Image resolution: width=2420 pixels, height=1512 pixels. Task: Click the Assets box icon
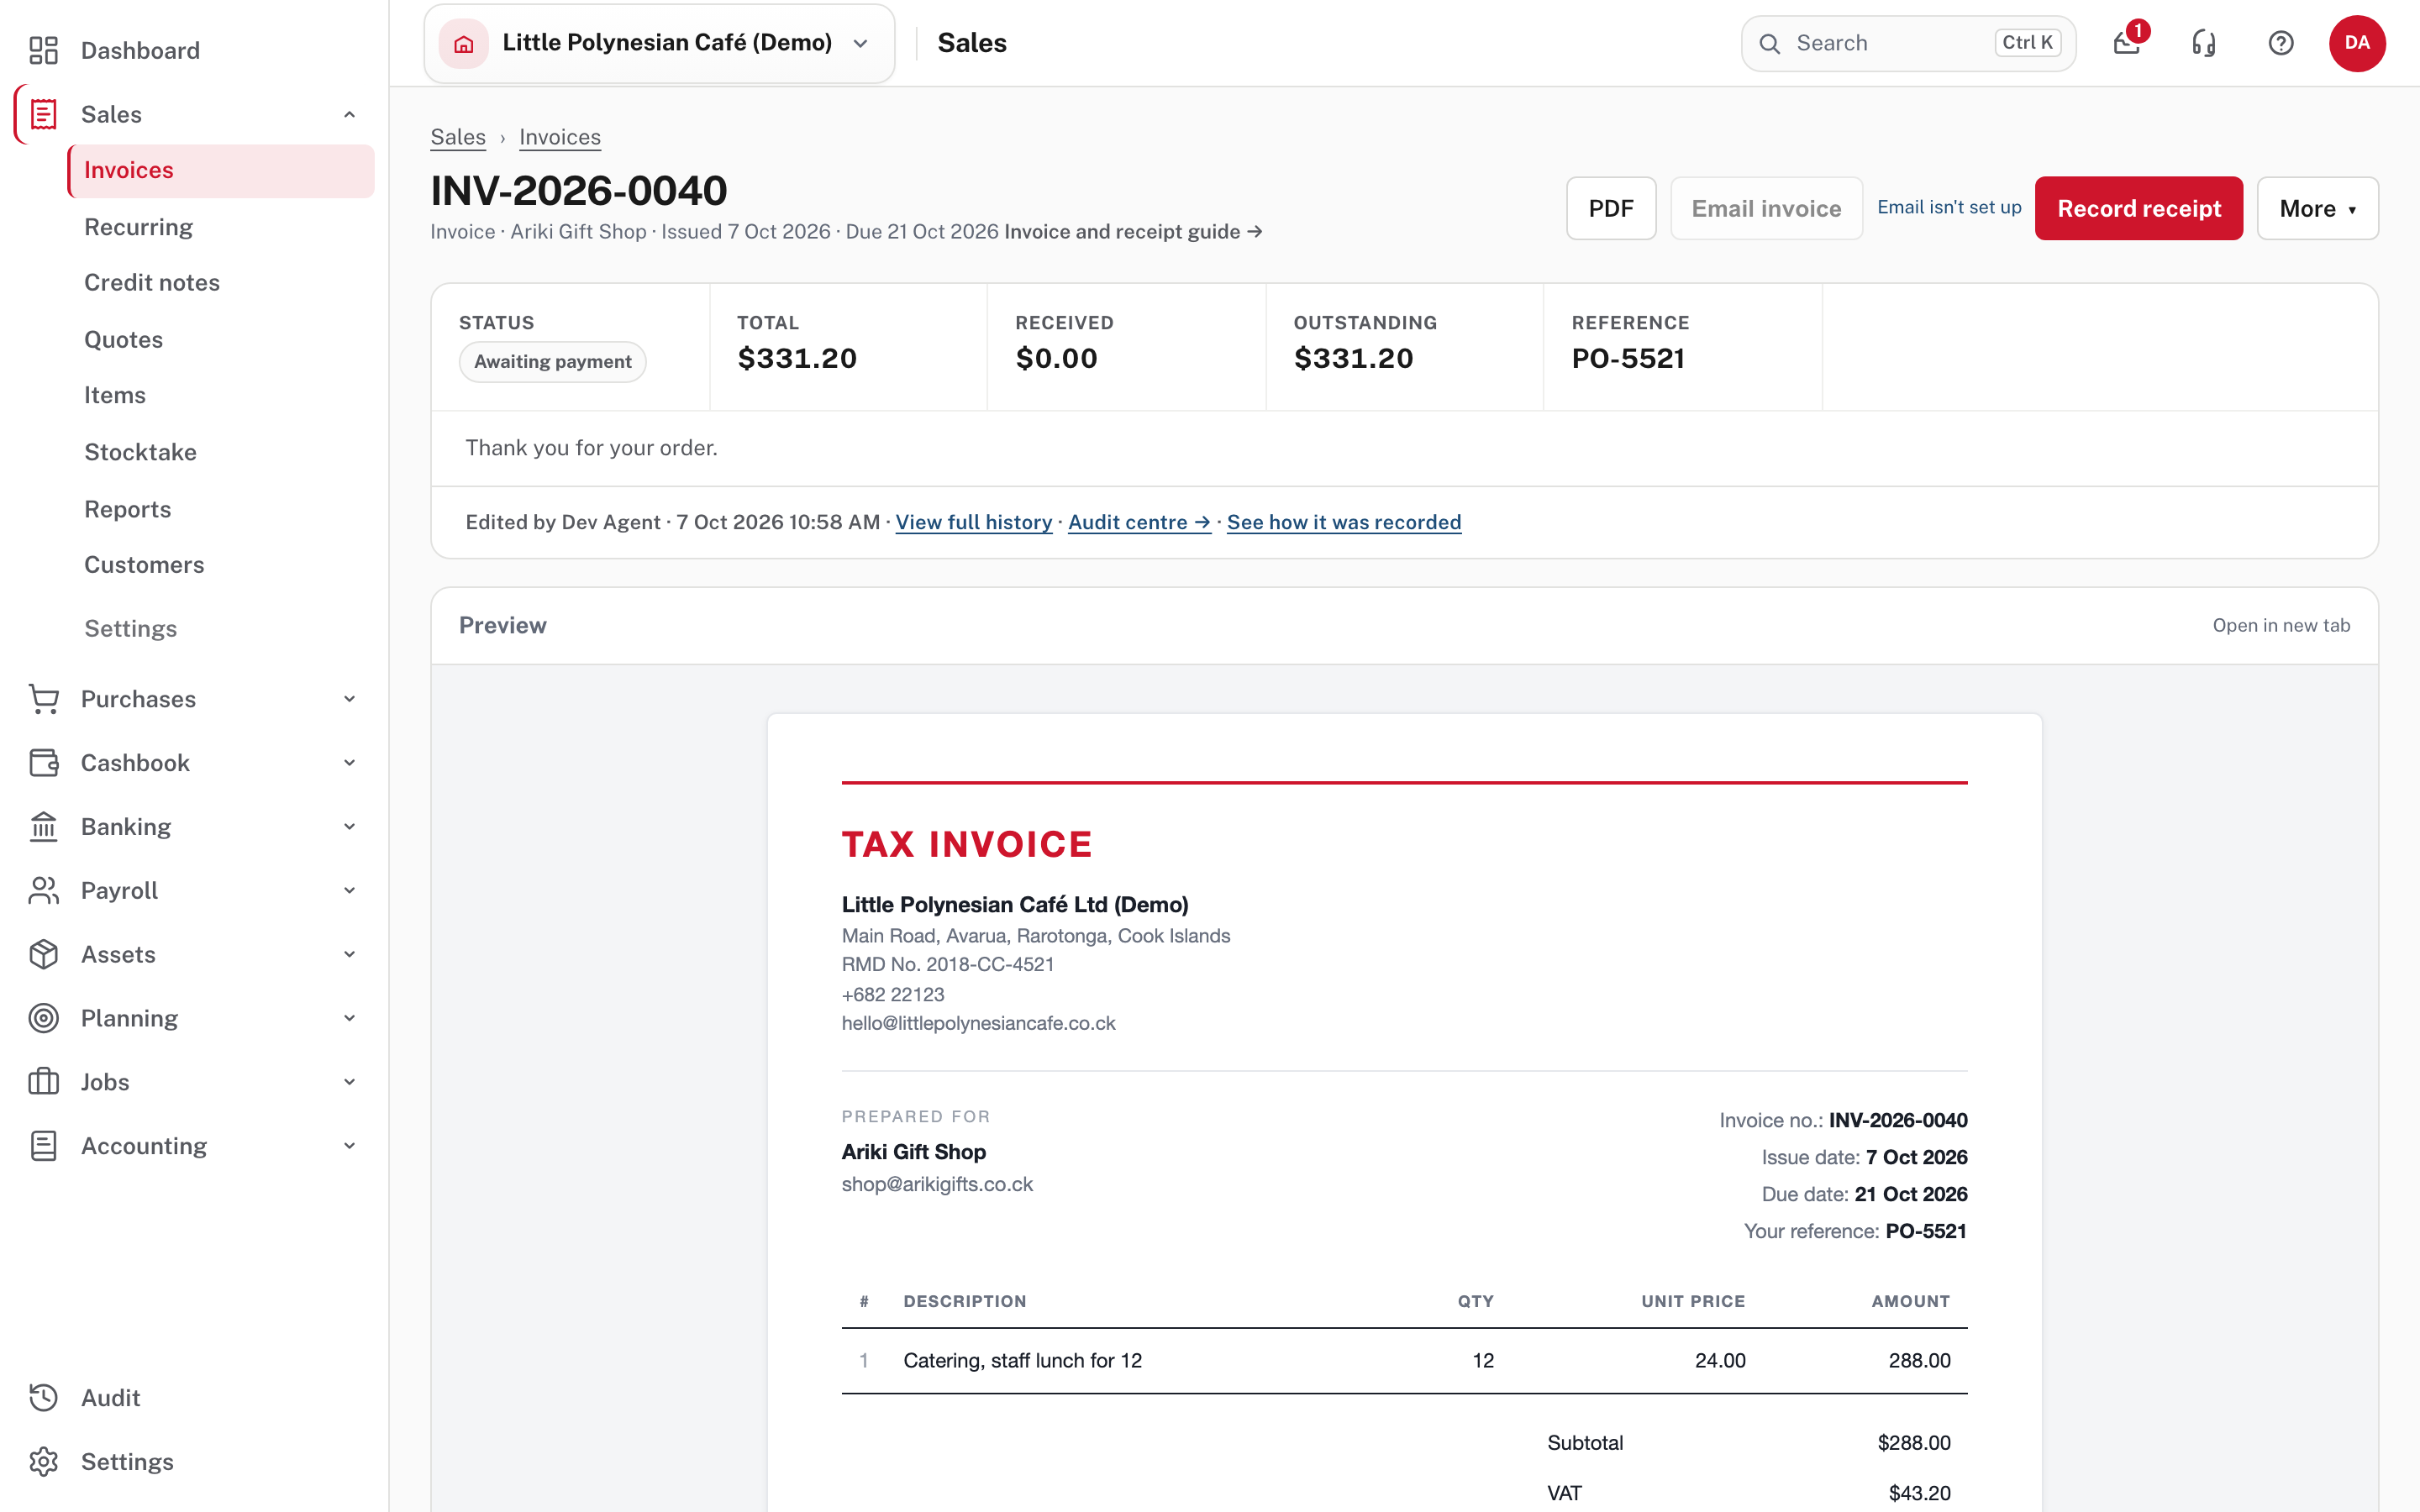(43, 954)
